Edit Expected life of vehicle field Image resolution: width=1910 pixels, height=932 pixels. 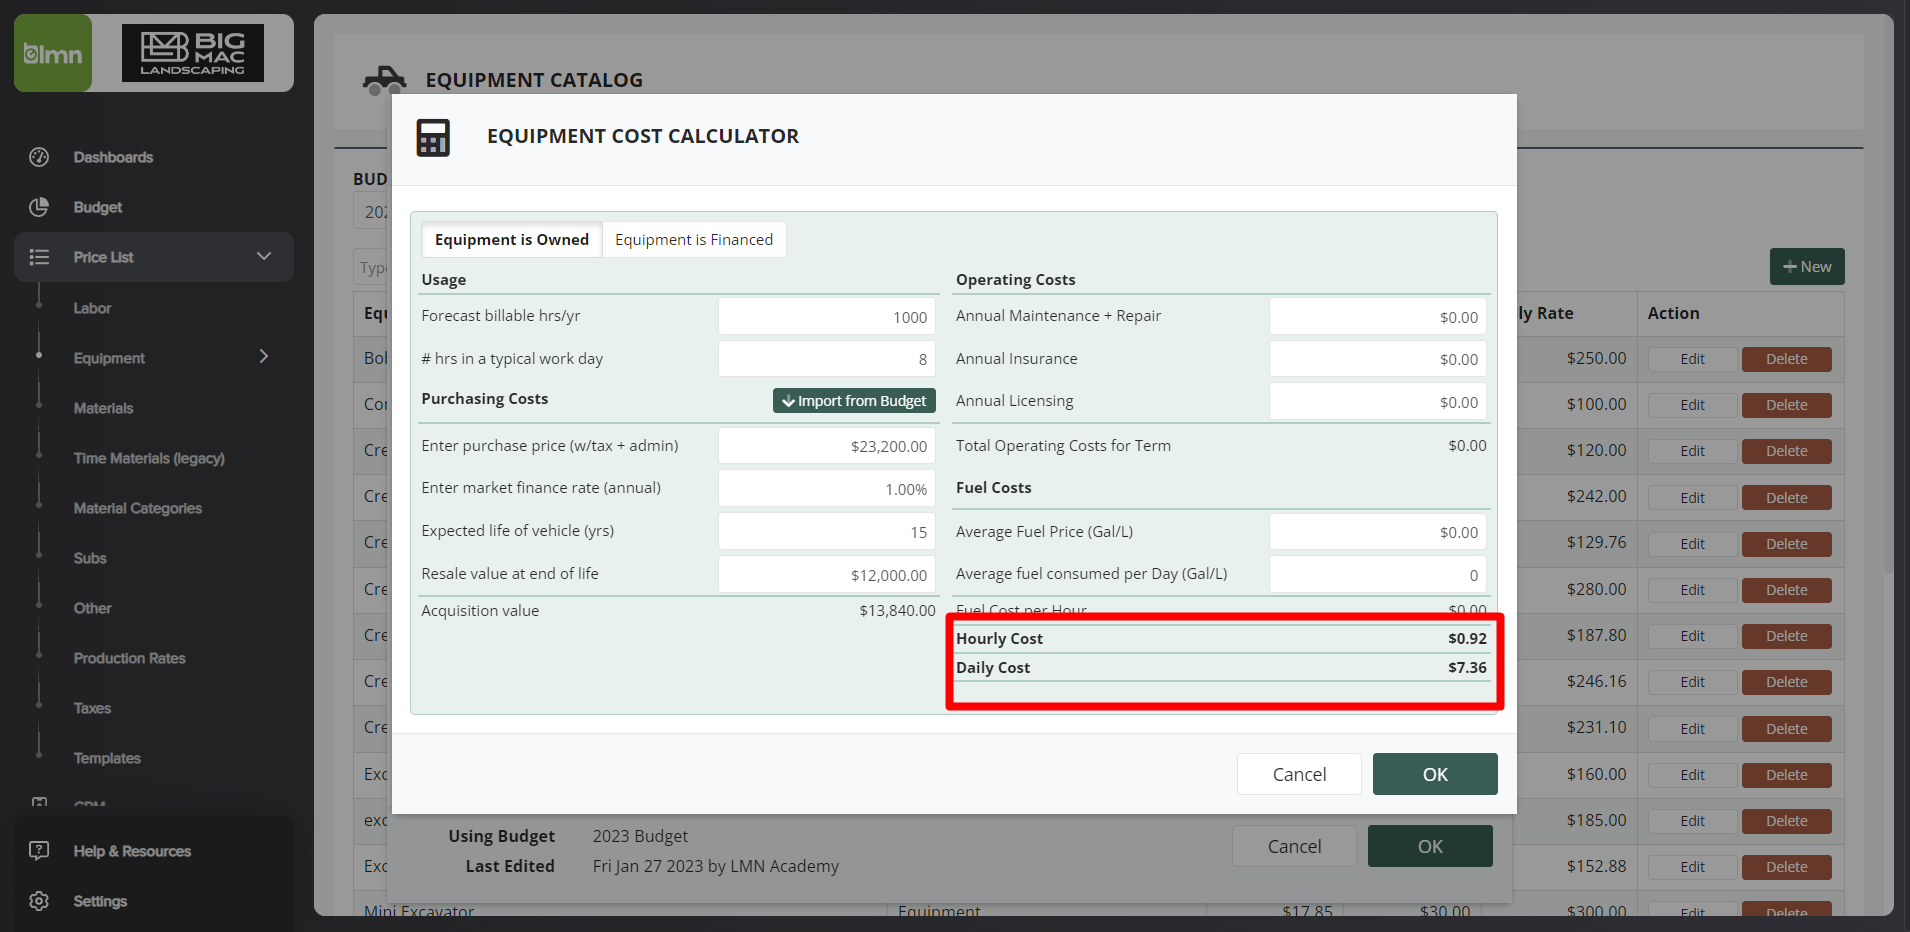point(827,531)
